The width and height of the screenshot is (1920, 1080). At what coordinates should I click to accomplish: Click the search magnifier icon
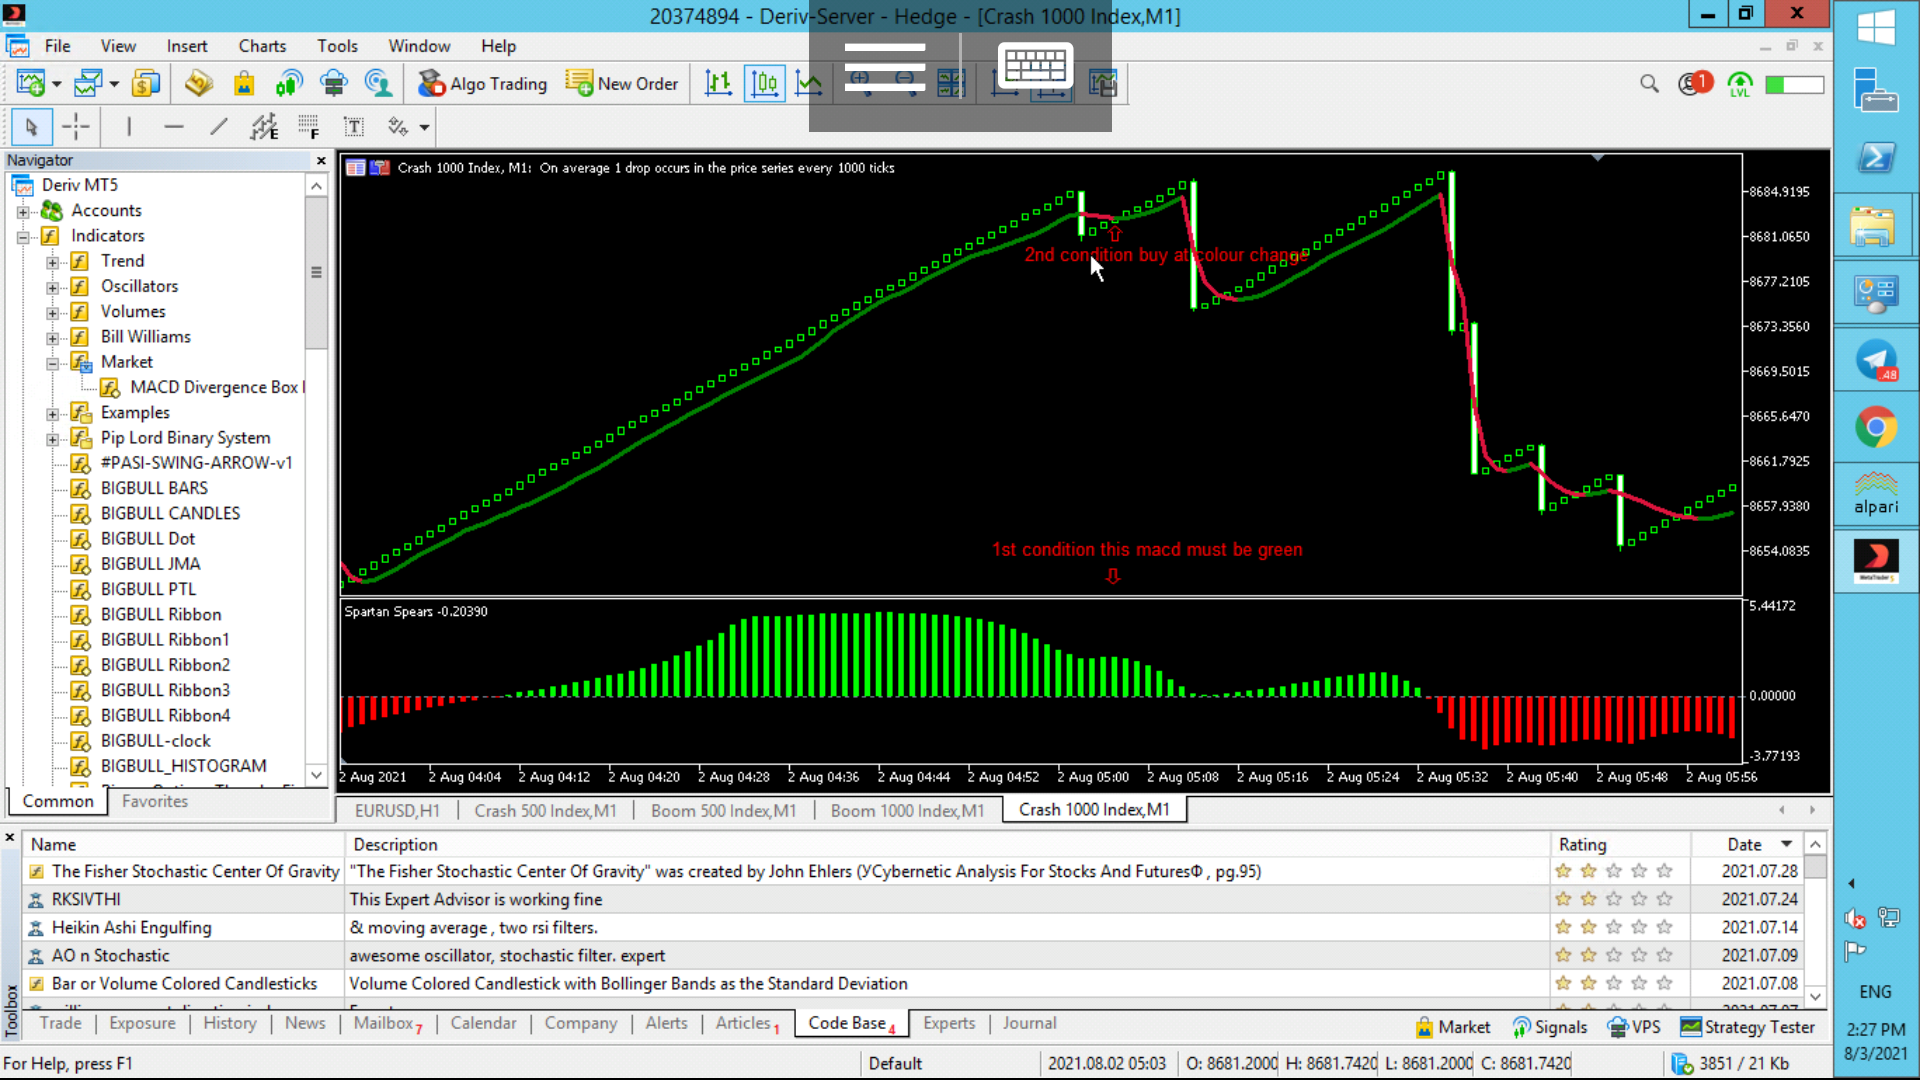(x=1649, y=84)
